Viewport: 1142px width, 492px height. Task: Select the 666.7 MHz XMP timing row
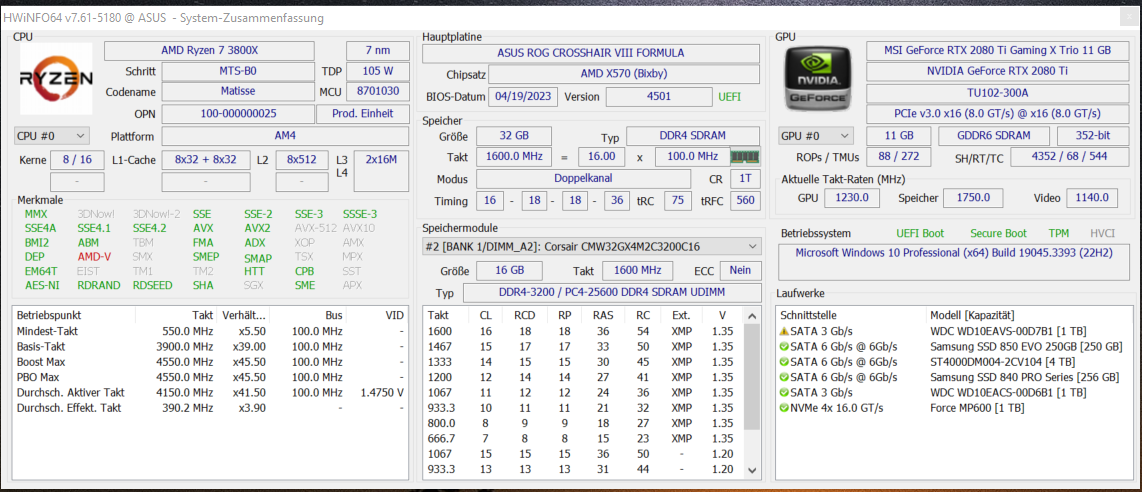pyautogui.click(x=583, y=438)
